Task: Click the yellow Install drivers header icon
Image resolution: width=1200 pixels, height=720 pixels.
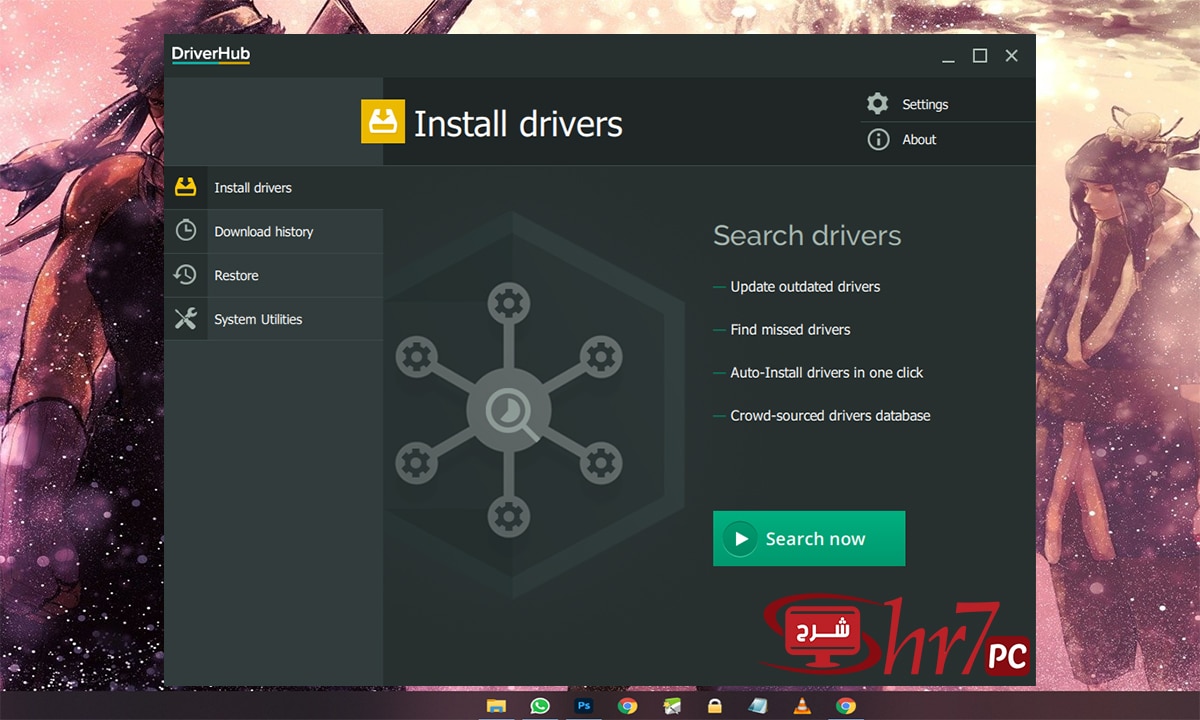Action: 382,122
